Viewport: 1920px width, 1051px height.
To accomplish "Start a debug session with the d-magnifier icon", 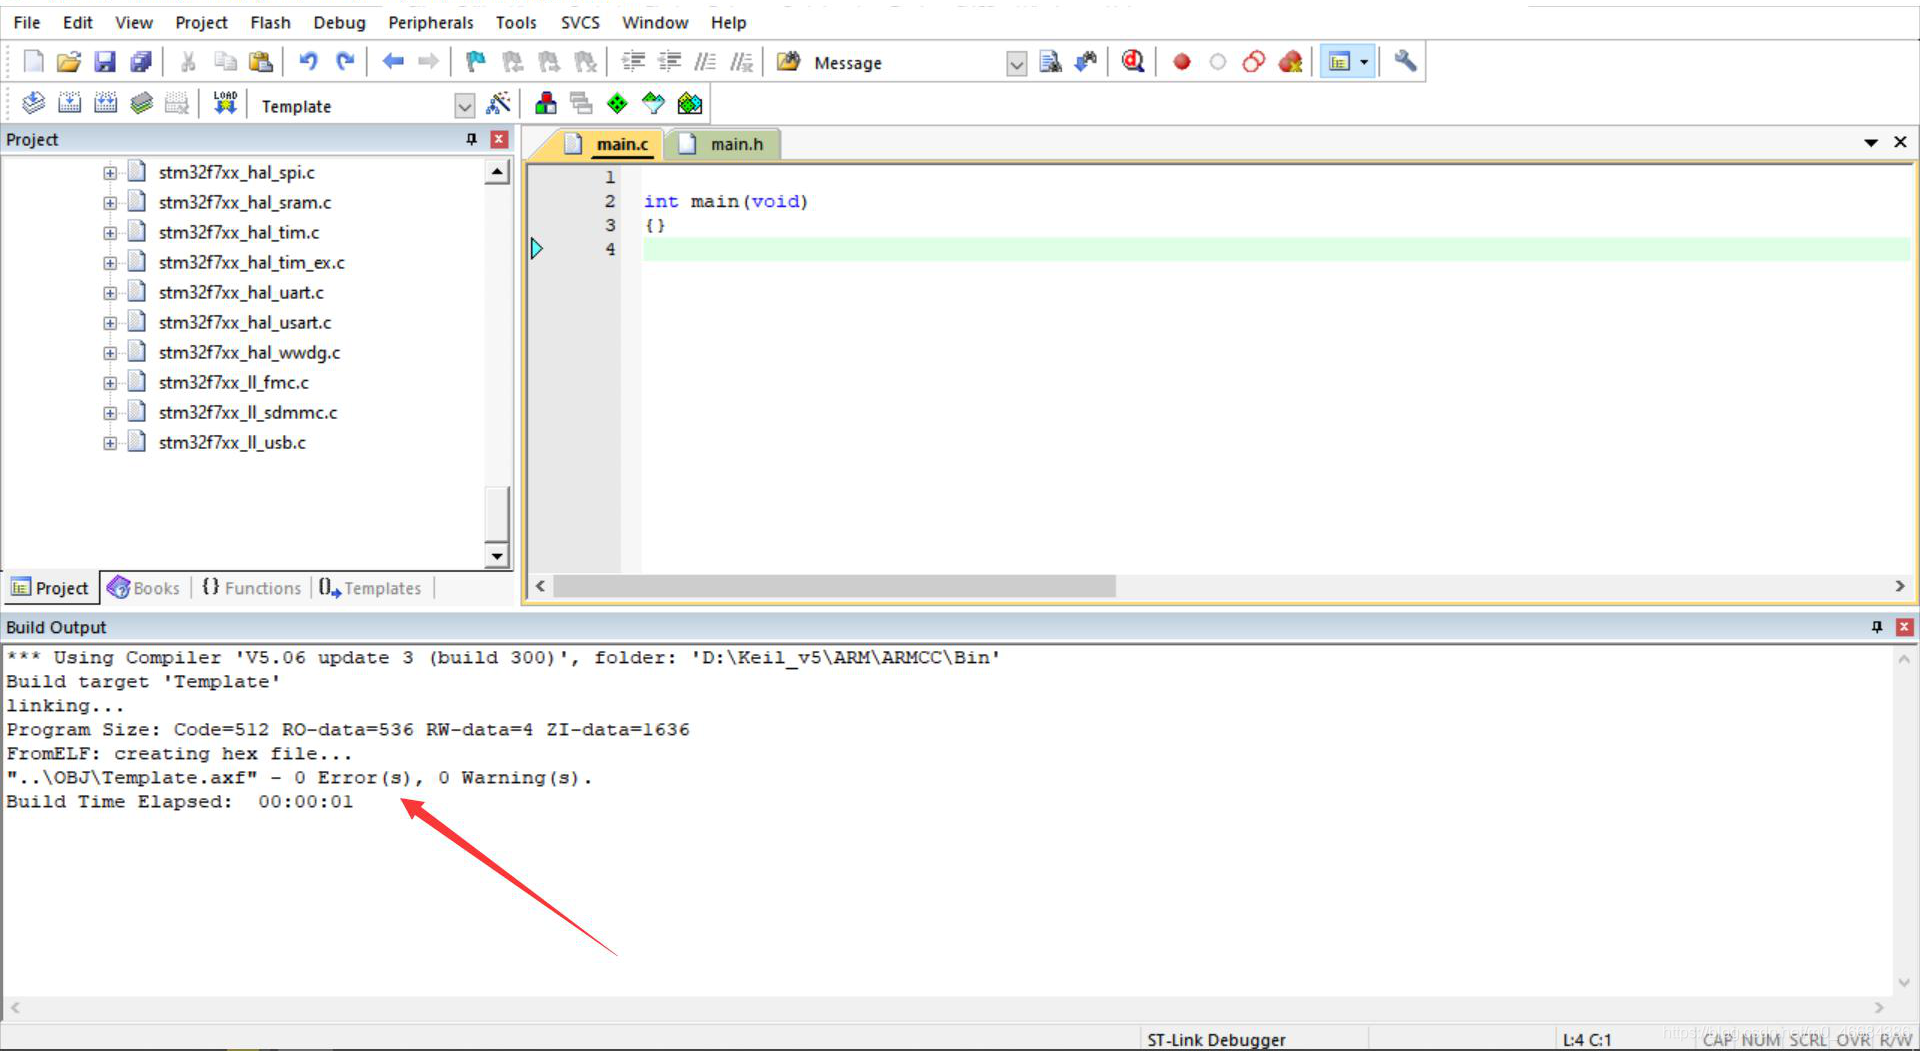I will click(1133, 61).
